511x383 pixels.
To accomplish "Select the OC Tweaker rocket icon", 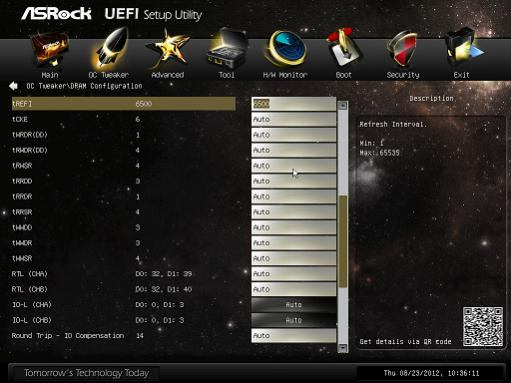I will (110, 49).
